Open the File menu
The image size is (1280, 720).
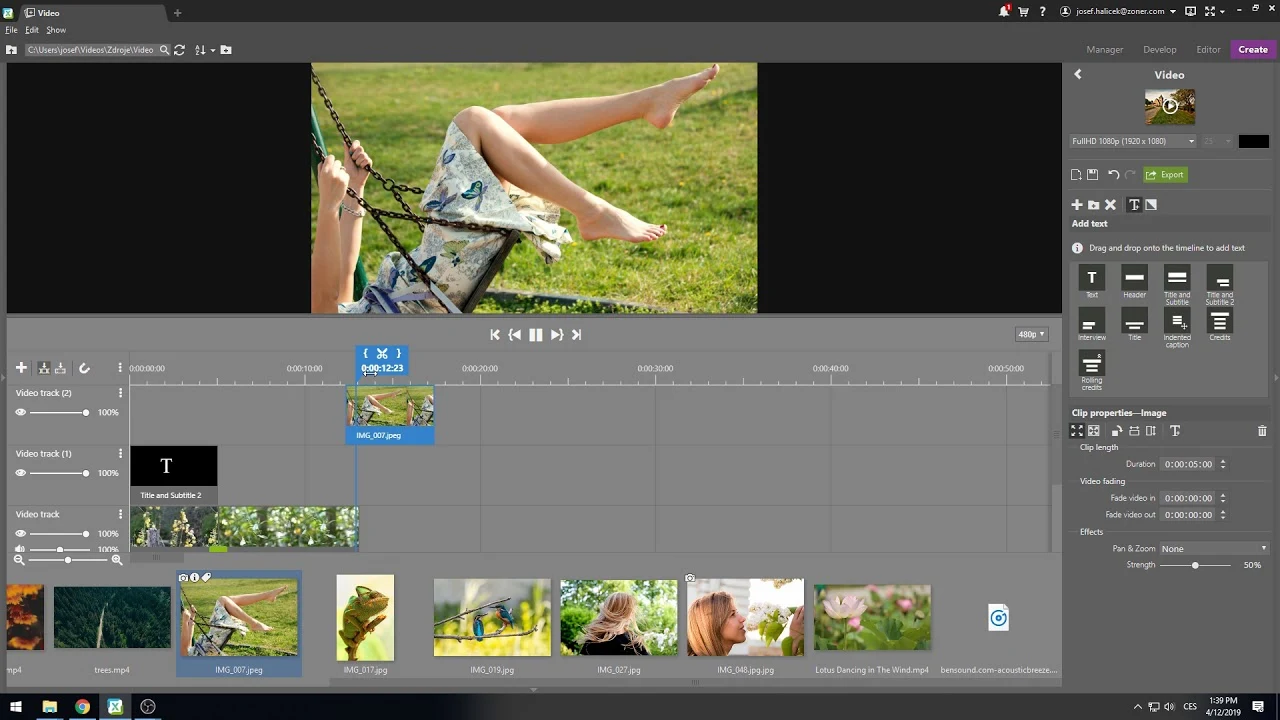click(x=11, y=30)
